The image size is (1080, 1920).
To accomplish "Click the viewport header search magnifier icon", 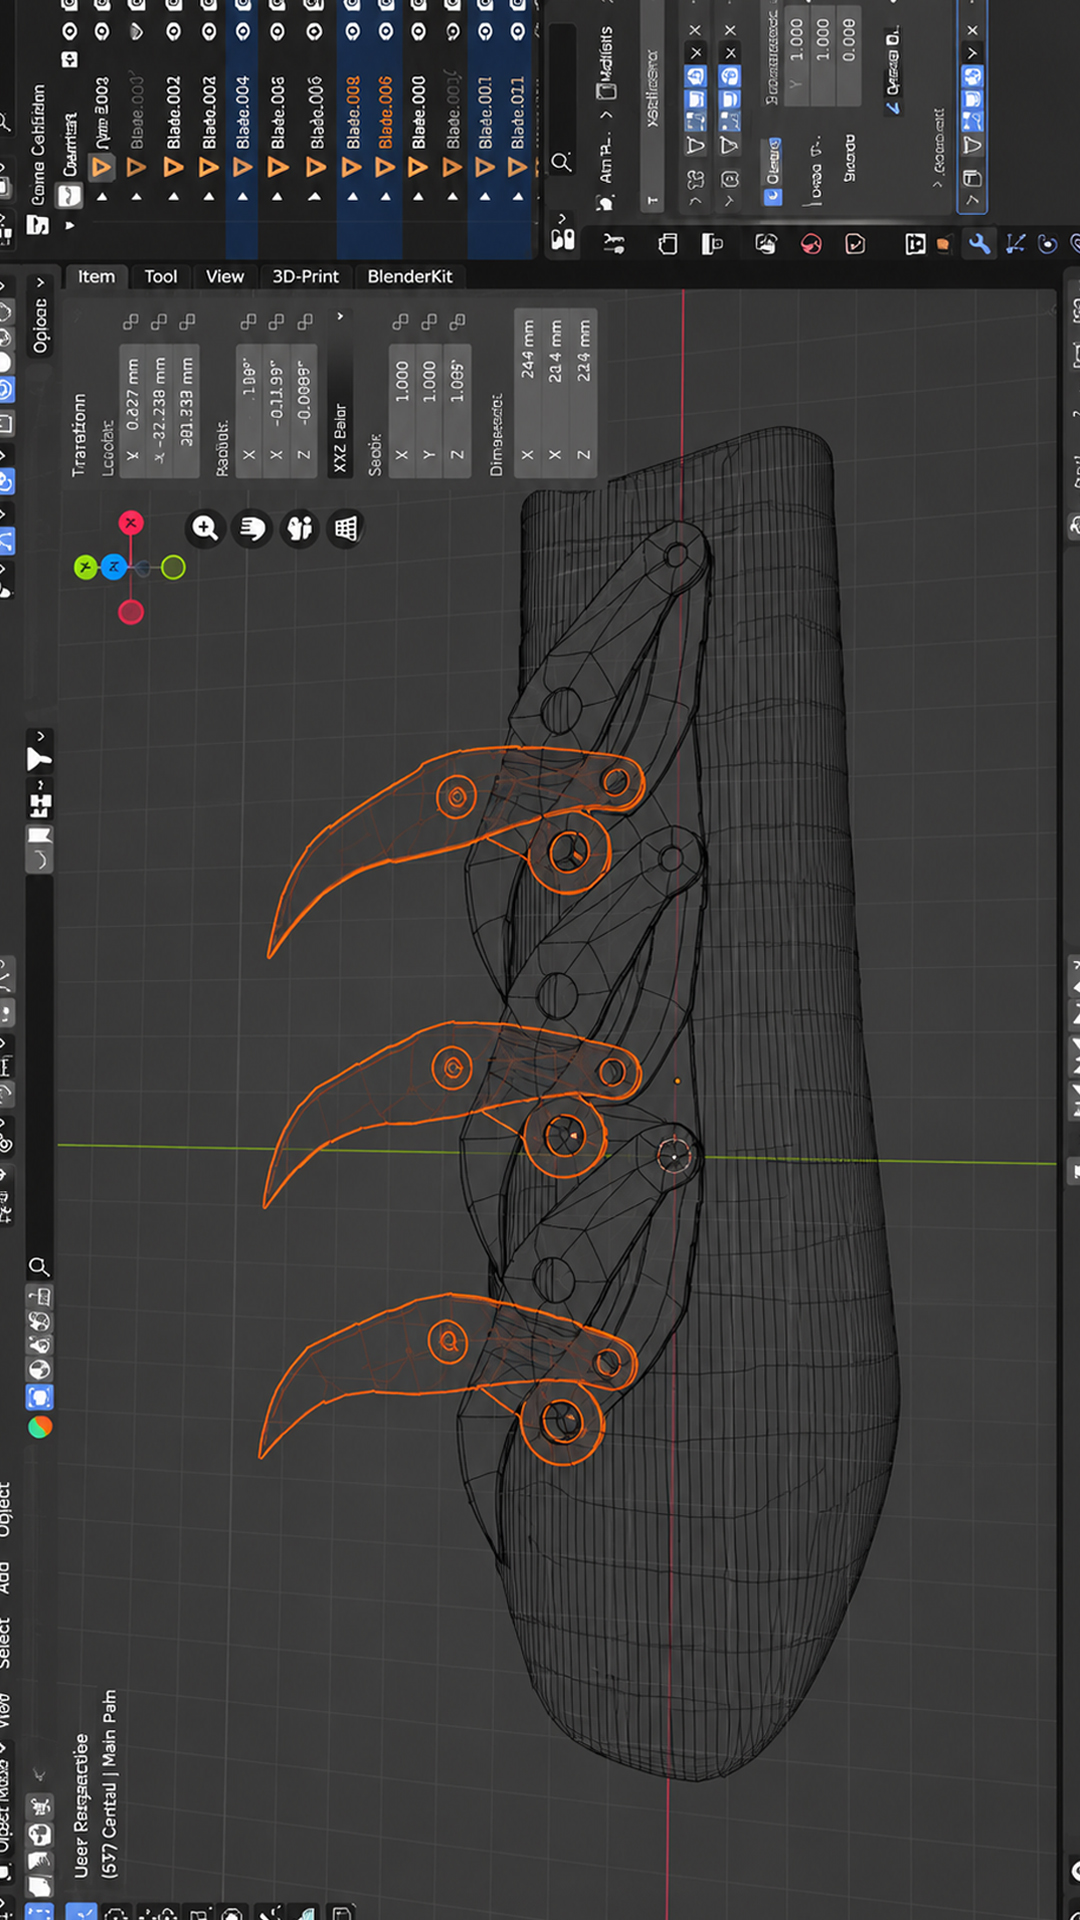I will pos(39,1266).
